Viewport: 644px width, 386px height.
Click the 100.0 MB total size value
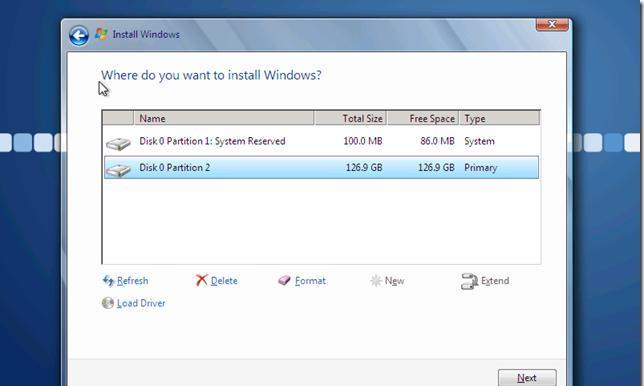click(x=363, y=141)
